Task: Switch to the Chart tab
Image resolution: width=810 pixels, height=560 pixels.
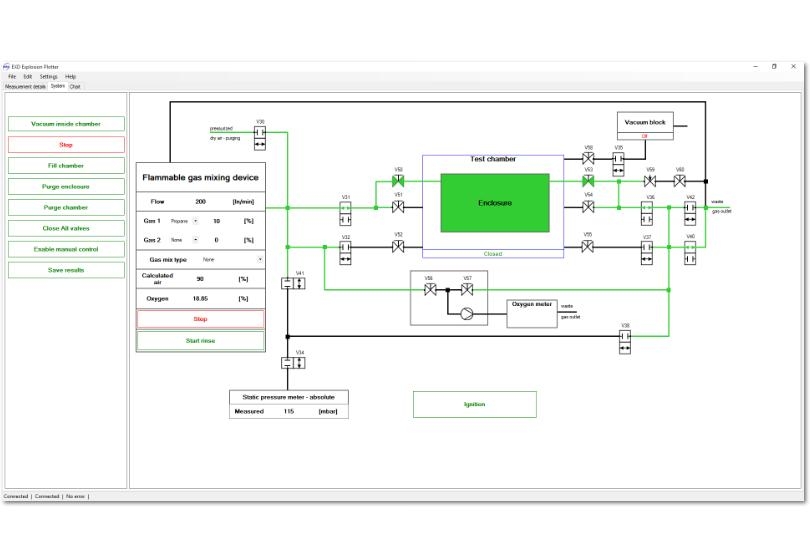Action: (x=75, y=87)
